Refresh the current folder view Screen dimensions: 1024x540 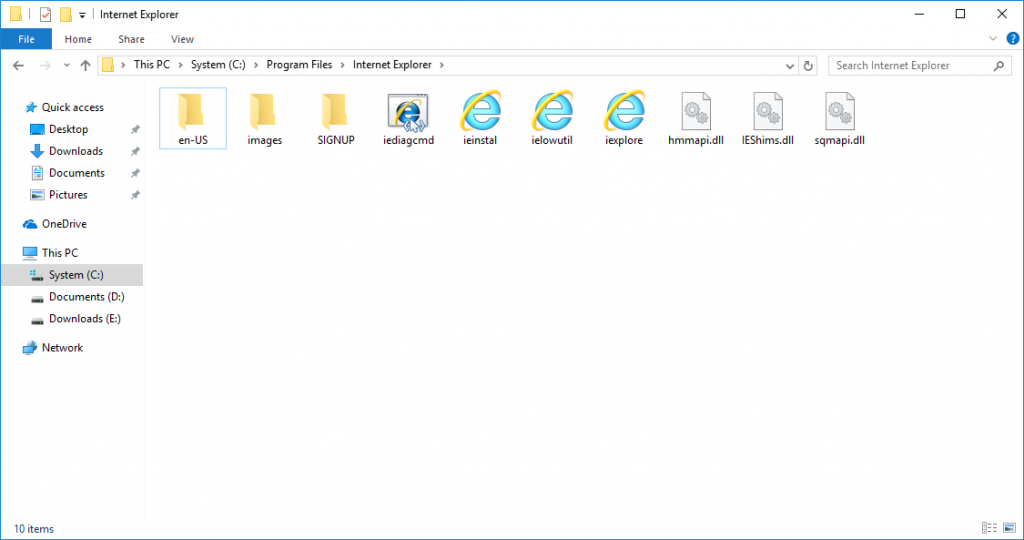(x=808, y=65)
